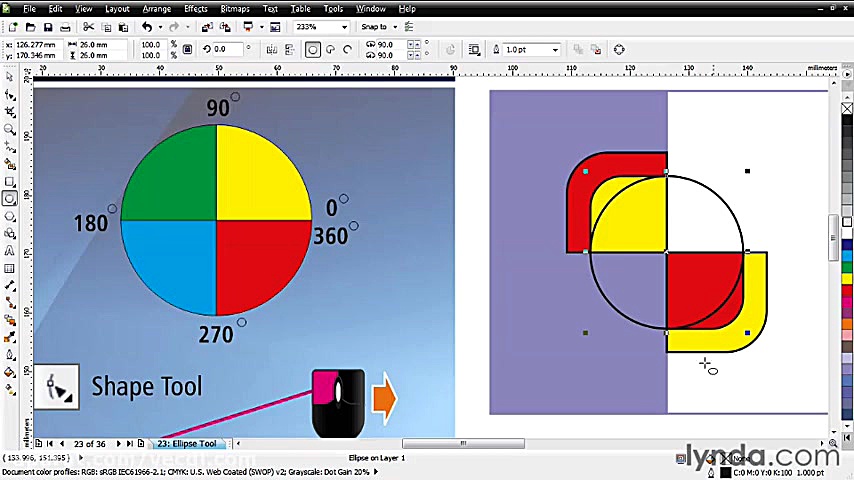The image size is (854, 480).
Task: Go to the next page
Action: click(118, 443)
